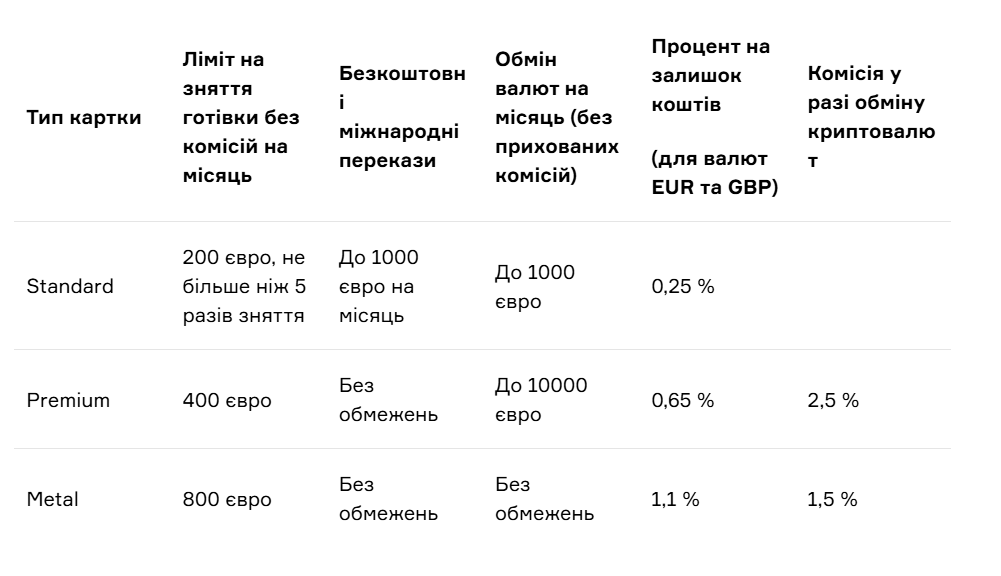This screenshot has width=1001, height=576.
Task: Select the 'Ліміт на зняття готівки' header
Action: pos(241,117)
